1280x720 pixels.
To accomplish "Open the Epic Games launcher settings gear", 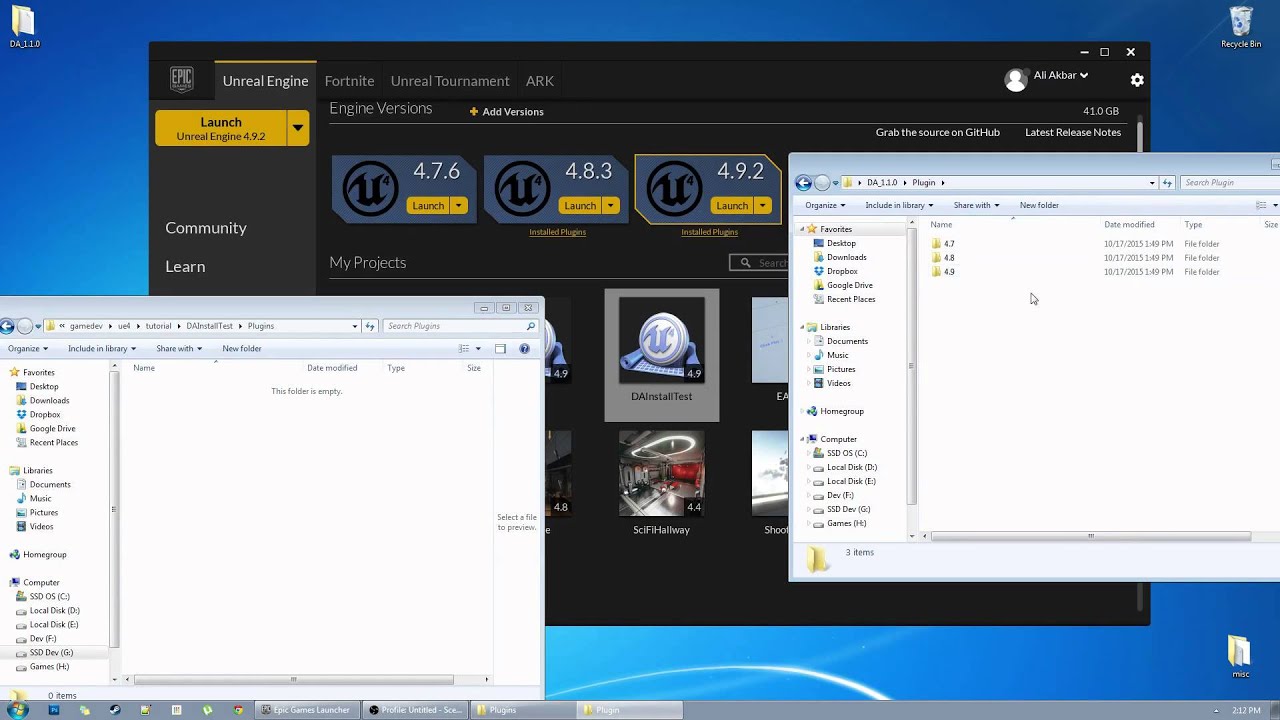I will click(x=1137, y=80).
